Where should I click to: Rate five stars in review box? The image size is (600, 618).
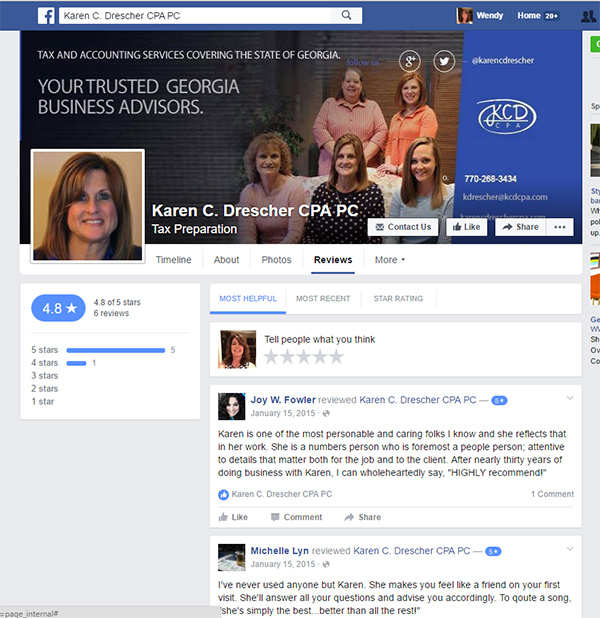336,357
